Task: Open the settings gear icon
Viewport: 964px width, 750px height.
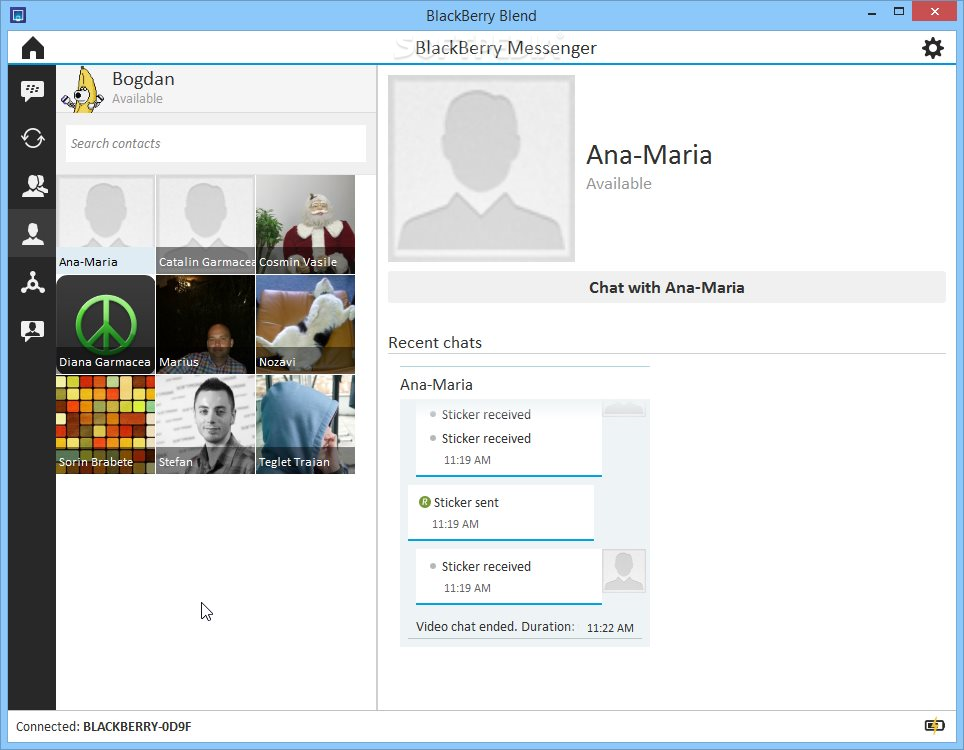Action: (x=932, y=48)
